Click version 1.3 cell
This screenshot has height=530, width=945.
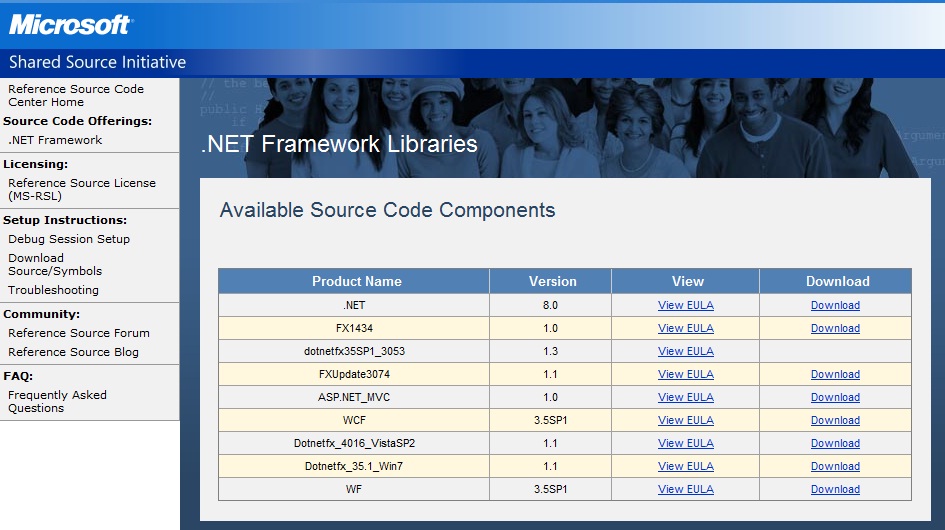coord(550,351)
